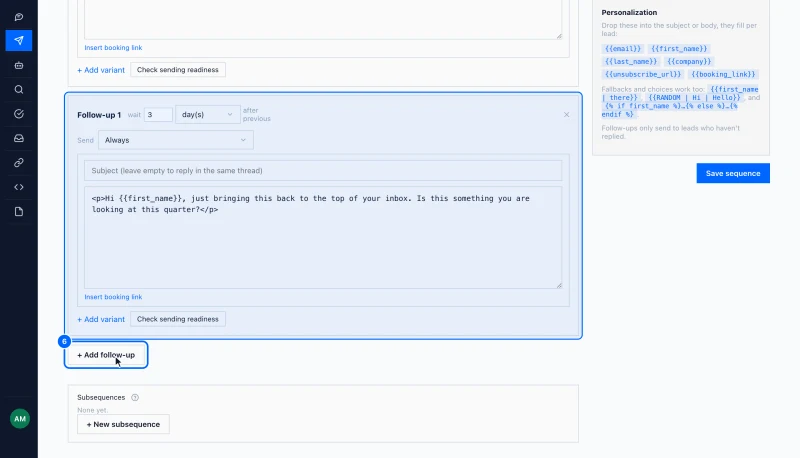The image size is (800, 458).
Task: Open the Send Always condition dropdown
Action: pyautogui.click(x=176, y=140)
